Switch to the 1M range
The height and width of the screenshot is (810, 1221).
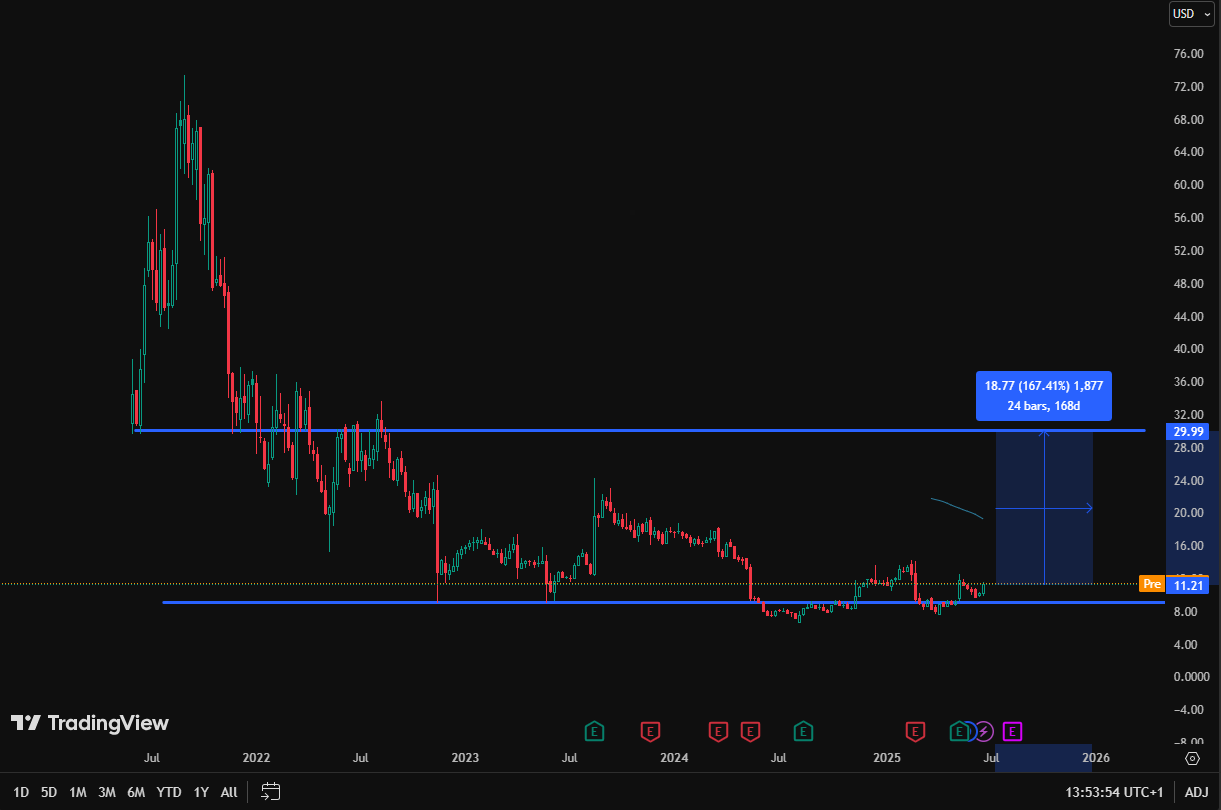(77, 792)
